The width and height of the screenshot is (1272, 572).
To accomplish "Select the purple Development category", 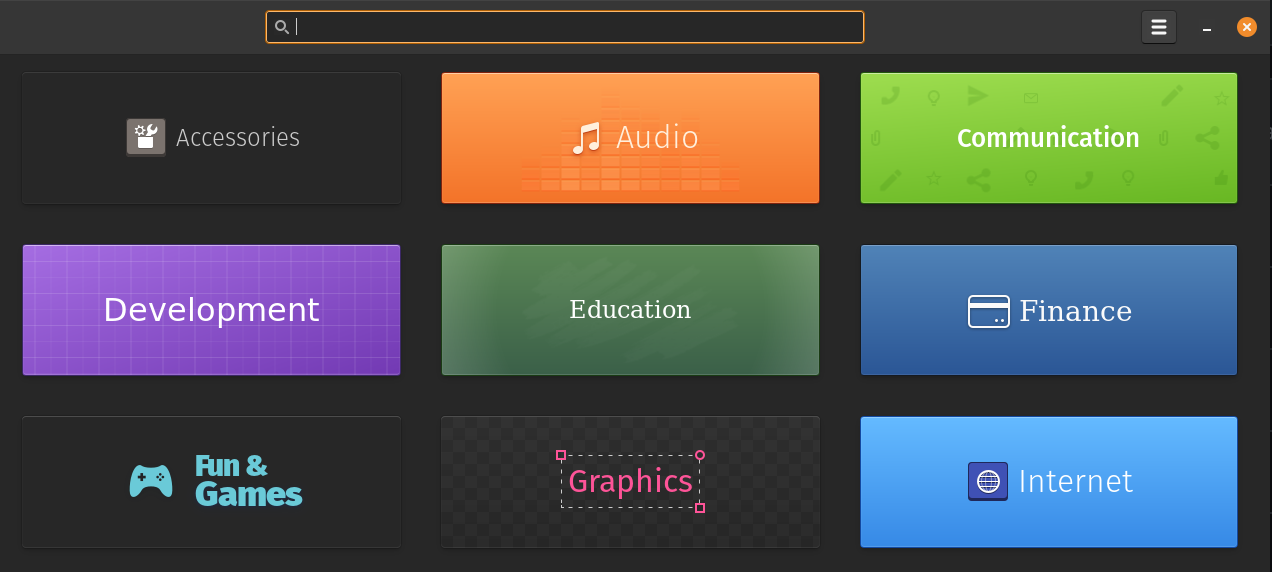I will coord(211,310).
